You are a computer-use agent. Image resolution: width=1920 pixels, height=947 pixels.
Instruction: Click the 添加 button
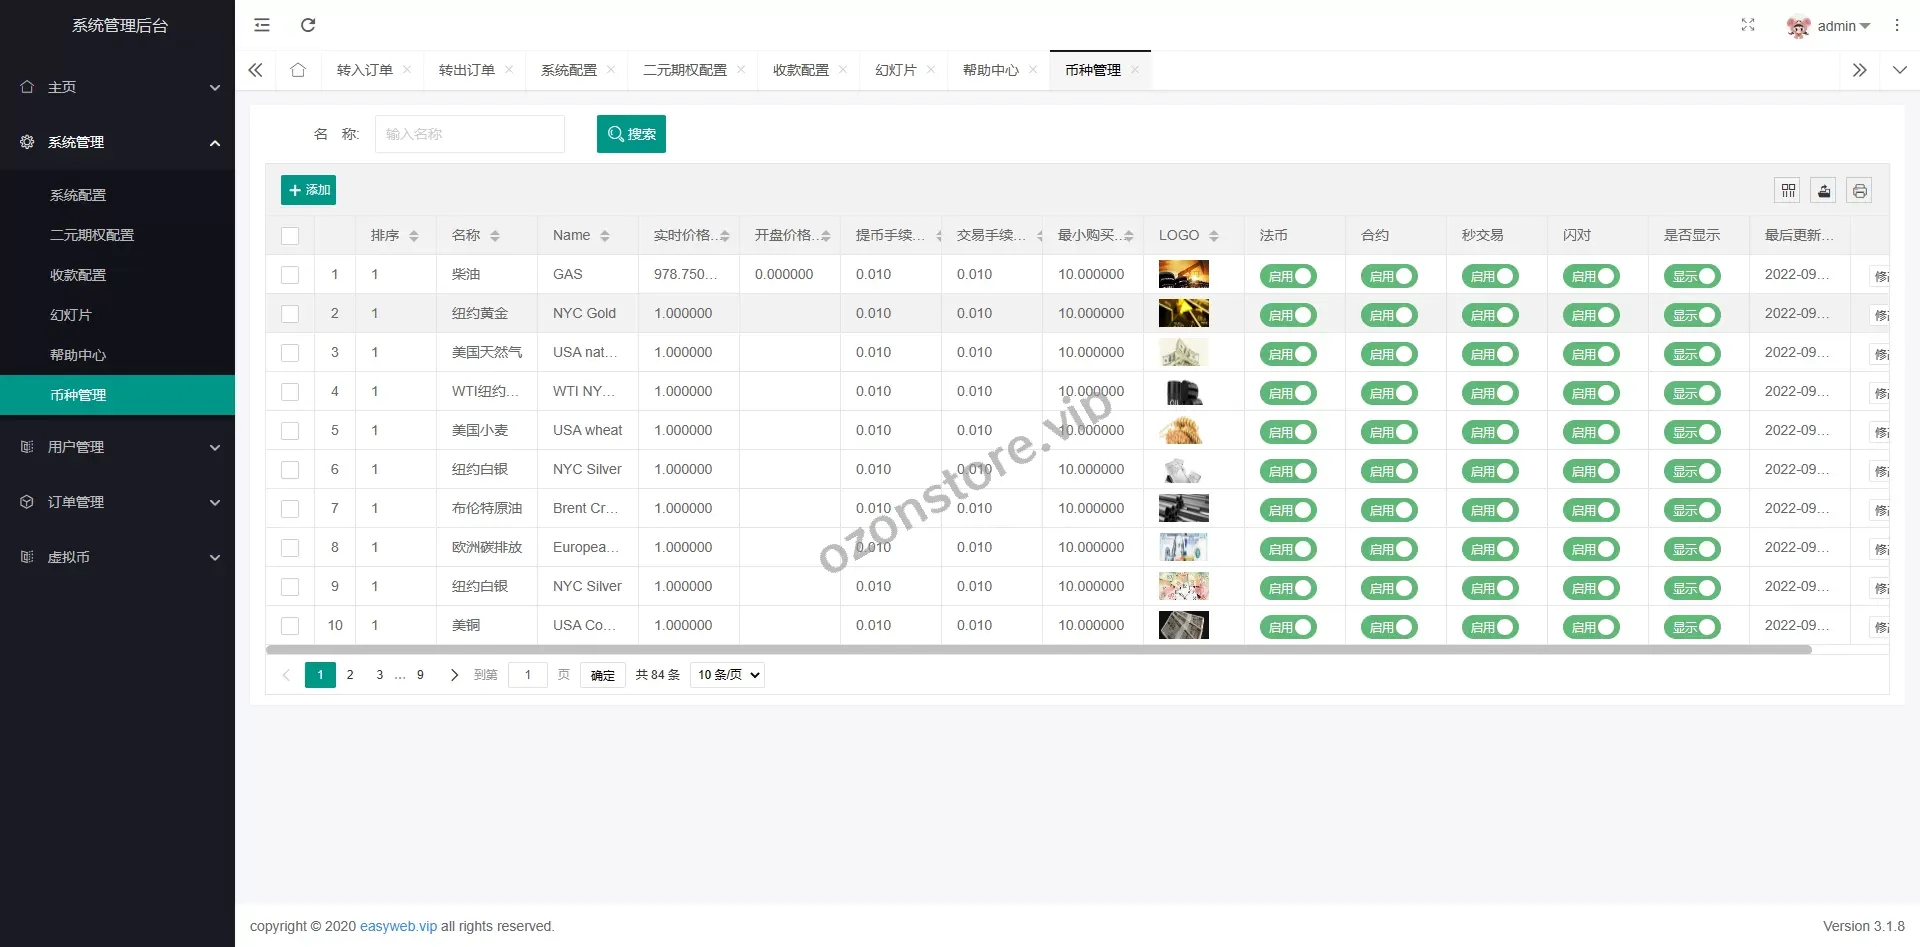(308, 190)
